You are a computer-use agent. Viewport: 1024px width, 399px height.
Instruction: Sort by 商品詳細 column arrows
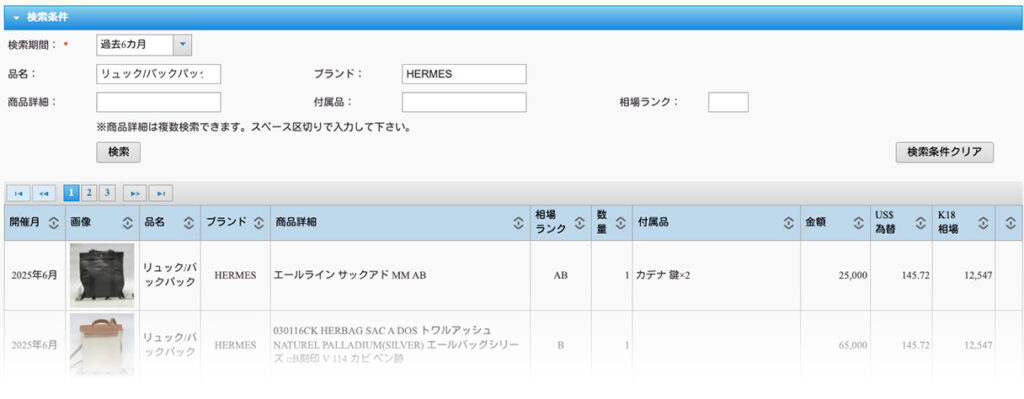pos(519,223)
